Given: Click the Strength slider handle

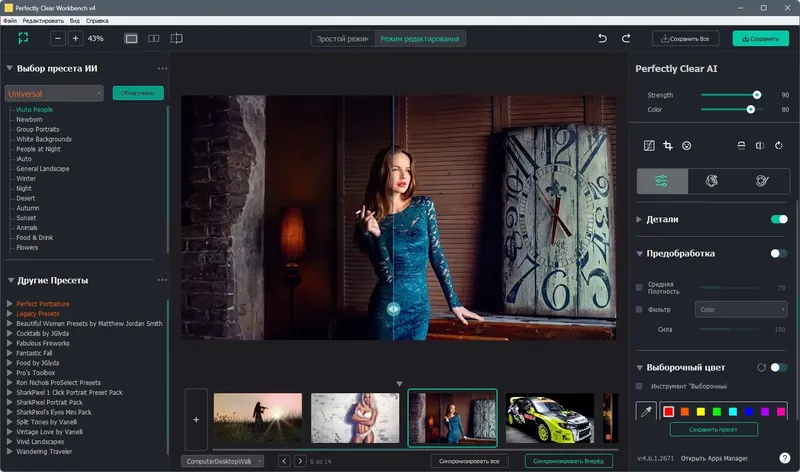Looking at the screenshot, I should pos(756,95).
